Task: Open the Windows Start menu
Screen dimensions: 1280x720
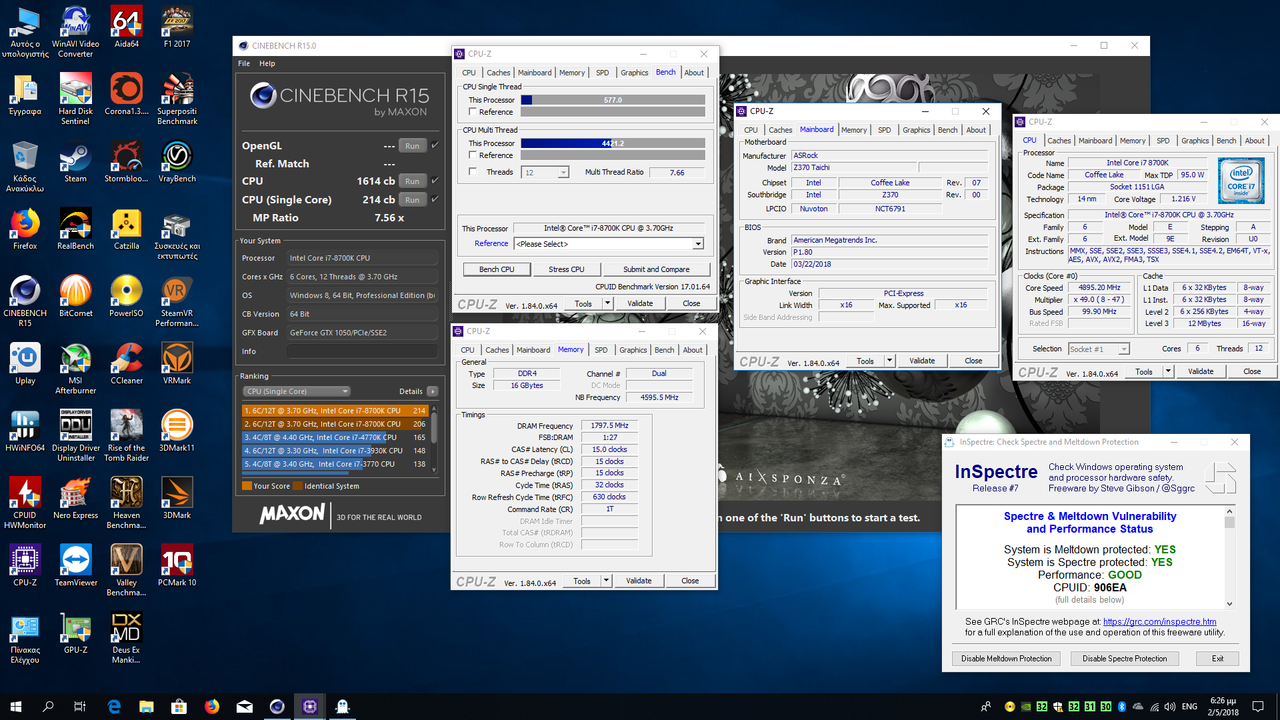Action: pyautogui.click(x=16, y=706)
